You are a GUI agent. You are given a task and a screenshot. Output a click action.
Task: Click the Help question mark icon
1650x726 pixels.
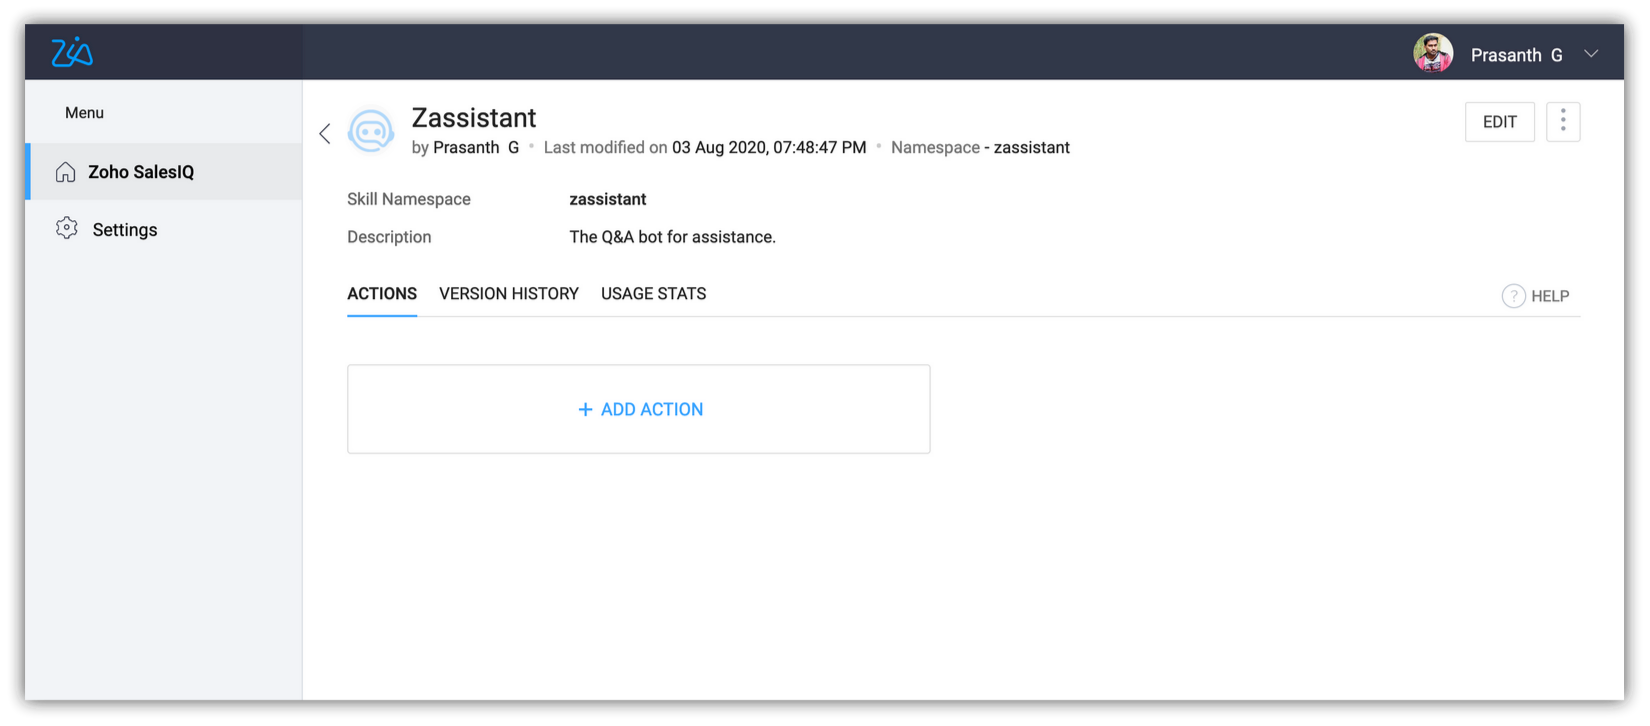pyautogui.click(x=1513, y=296)
